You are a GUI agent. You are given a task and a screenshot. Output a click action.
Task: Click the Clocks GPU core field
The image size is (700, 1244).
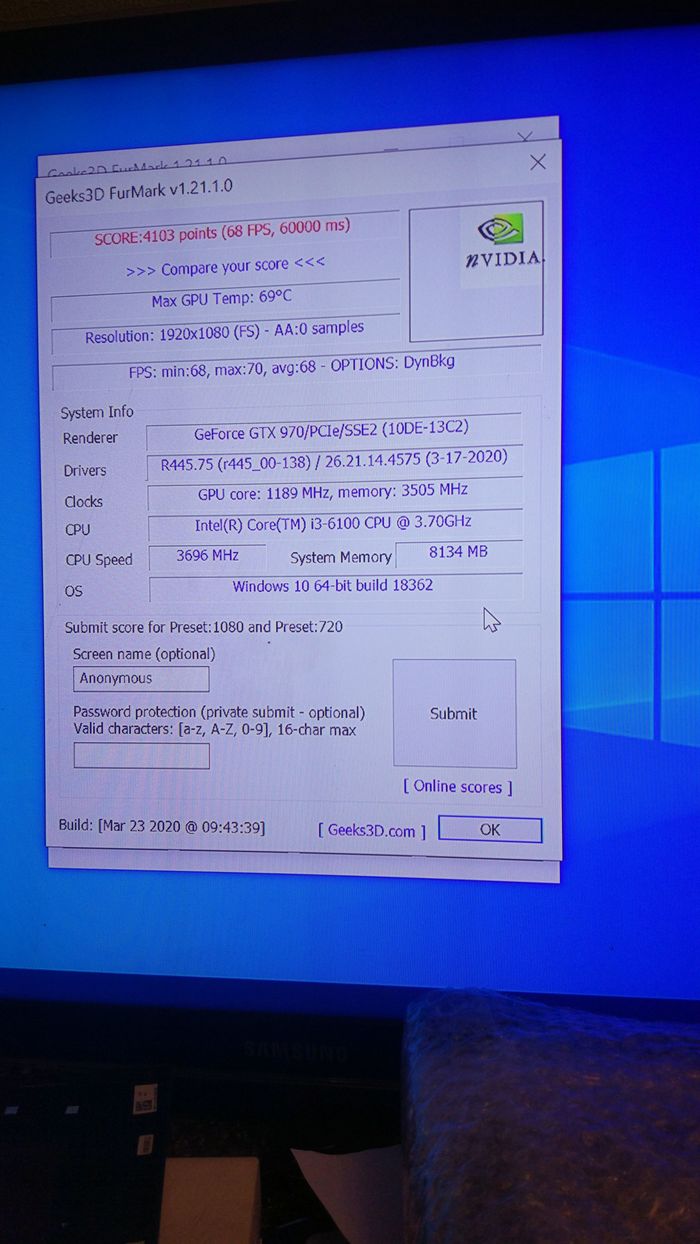click(333, 492)
